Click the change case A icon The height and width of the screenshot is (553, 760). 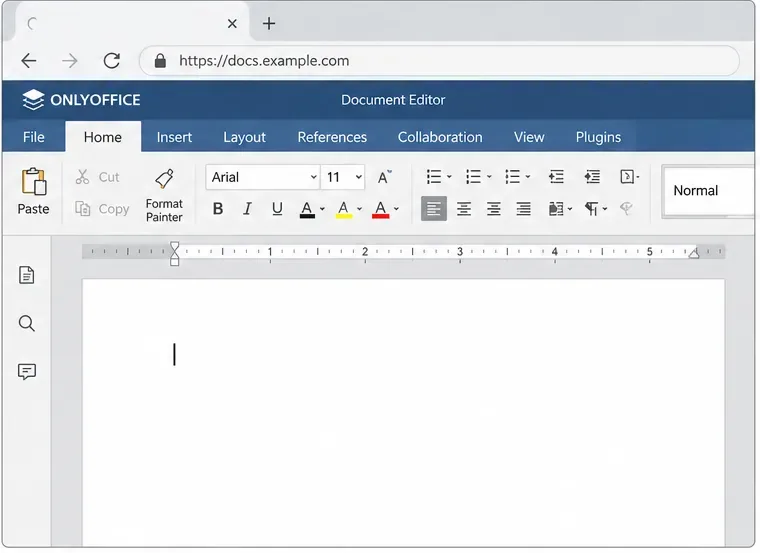384,177
